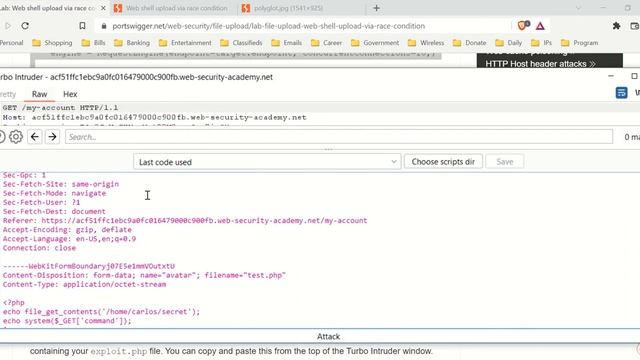Expand the Last code used dropdown
The height and width of the screenshot is (360, 640).
point(267,162)
